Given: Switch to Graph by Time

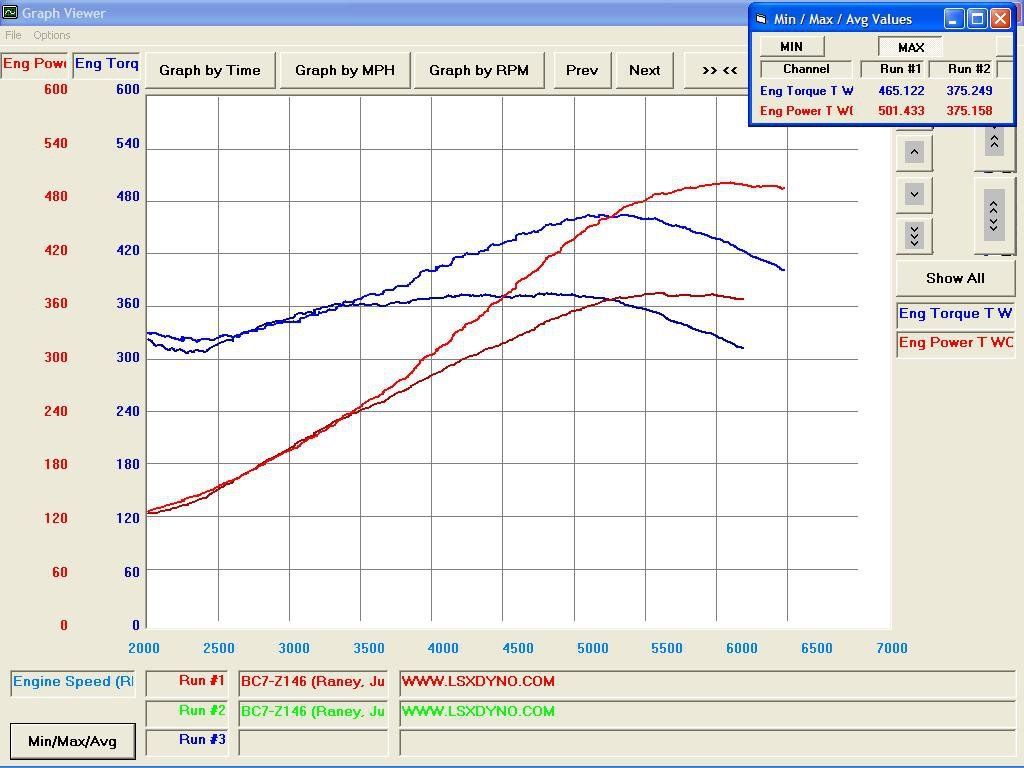Looking at the screenshot, I should (210, 70).
